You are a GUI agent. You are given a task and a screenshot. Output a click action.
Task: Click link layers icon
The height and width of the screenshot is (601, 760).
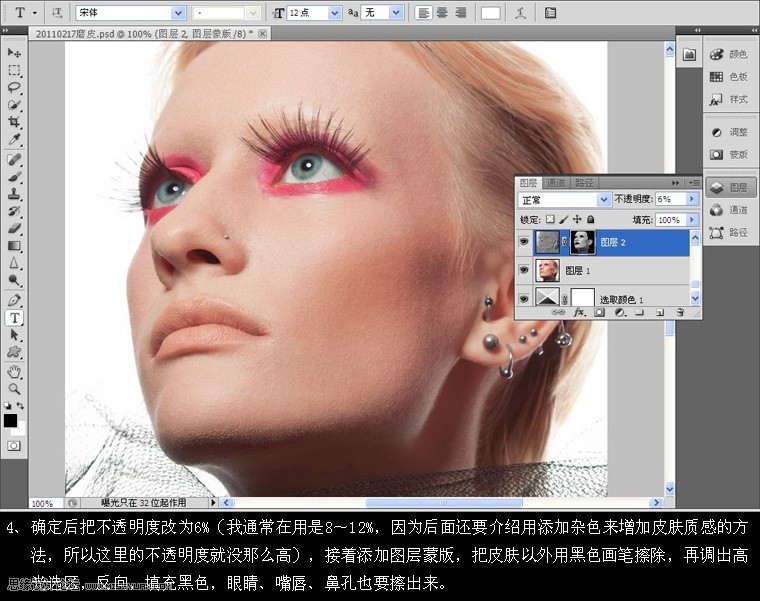pyautogui.click(x=558, y=313)
